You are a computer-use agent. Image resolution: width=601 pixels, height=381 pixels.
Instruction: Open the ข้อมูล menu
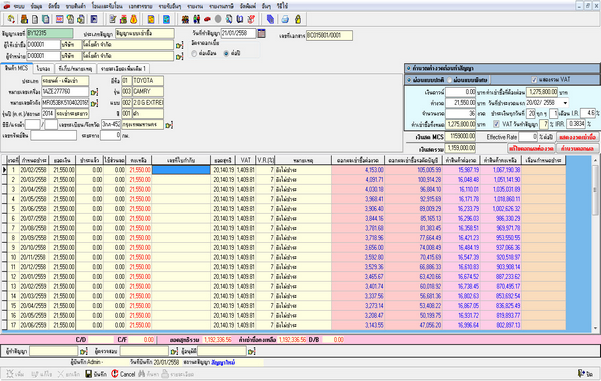[x=36, y=6]
